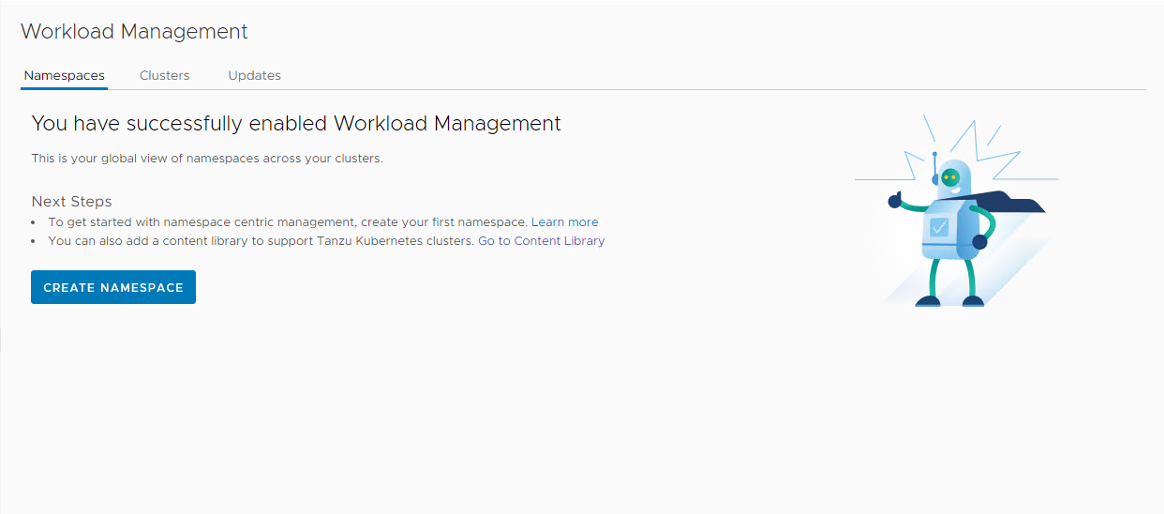Click the robot's hand resting on hip

pyautogui.click(x=980, y=241)
